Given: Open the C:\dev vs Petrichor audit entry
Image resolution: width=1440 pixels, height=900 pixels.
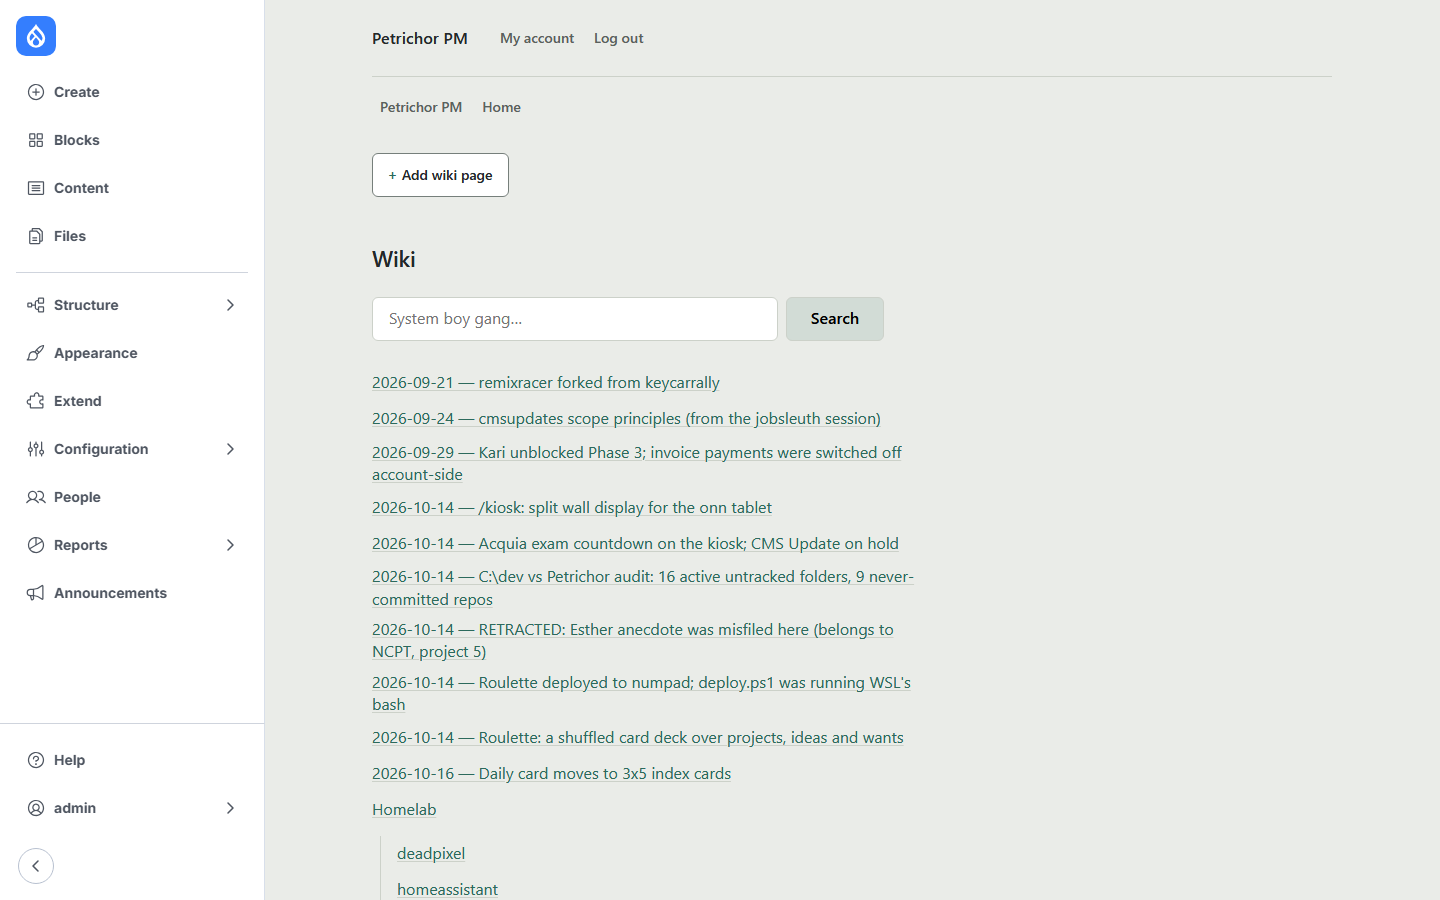Looking at the screenshot, I should tap(643, 588).
